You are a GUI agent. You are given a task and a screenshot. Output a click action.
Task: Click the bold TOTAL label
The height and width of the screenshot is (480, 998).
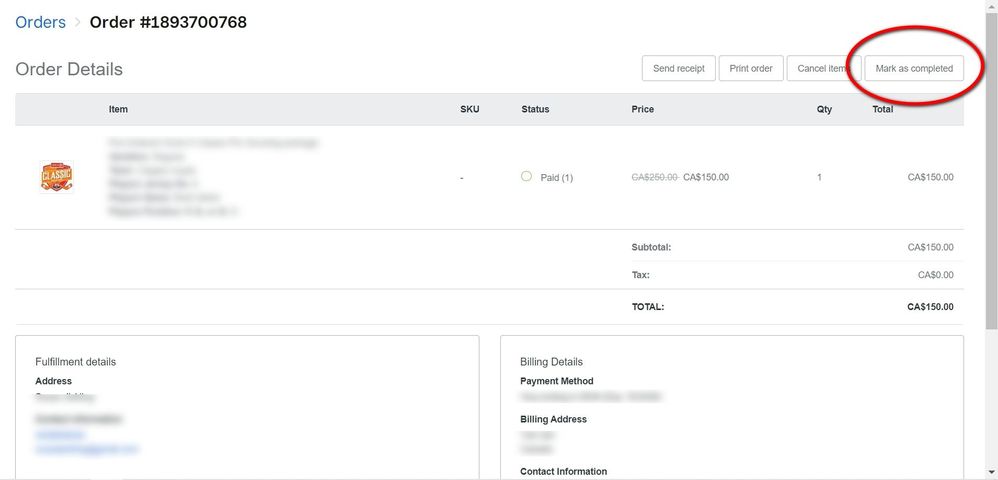(x=647, y=307)
